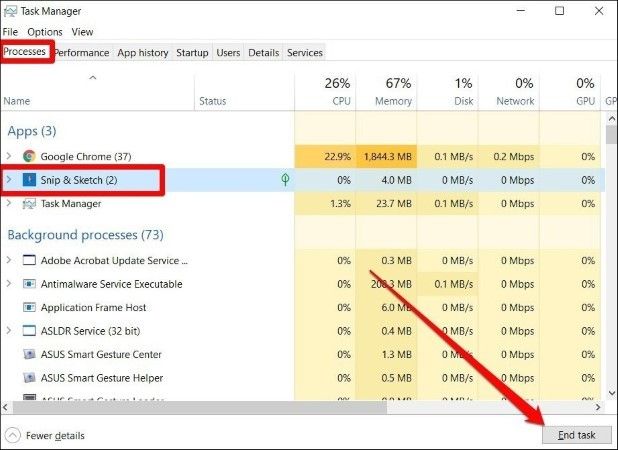Click the Task Manager title bar icon

[10, 11]
